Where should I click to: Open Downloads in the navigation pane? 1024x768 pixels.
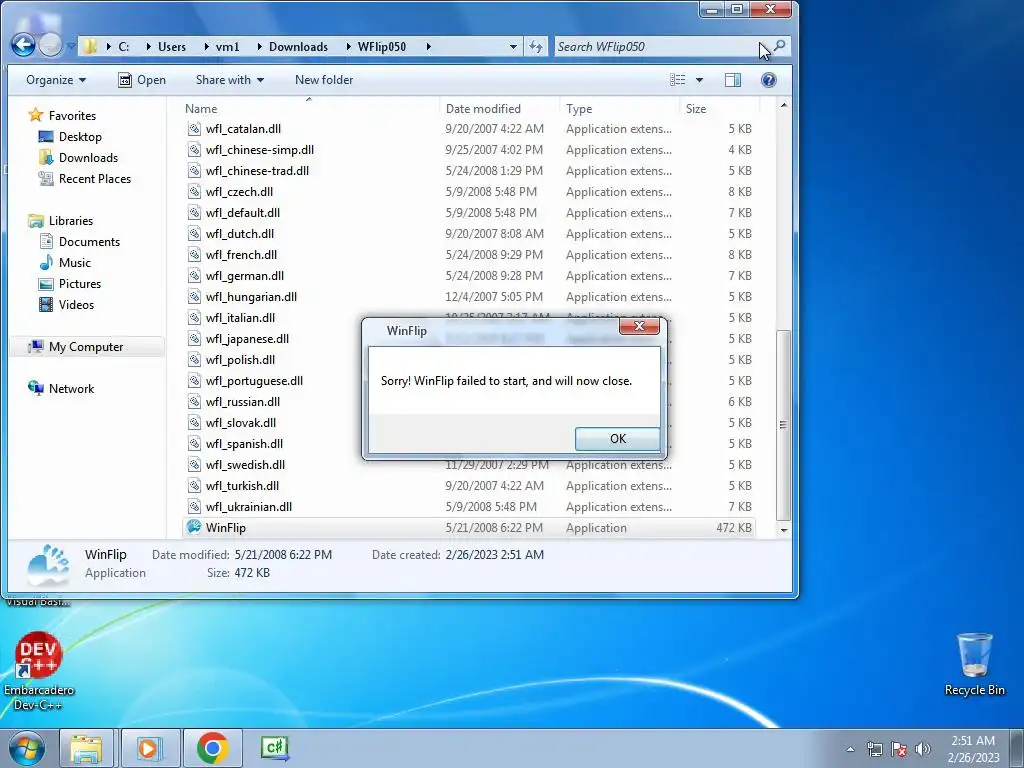[88, 157]
